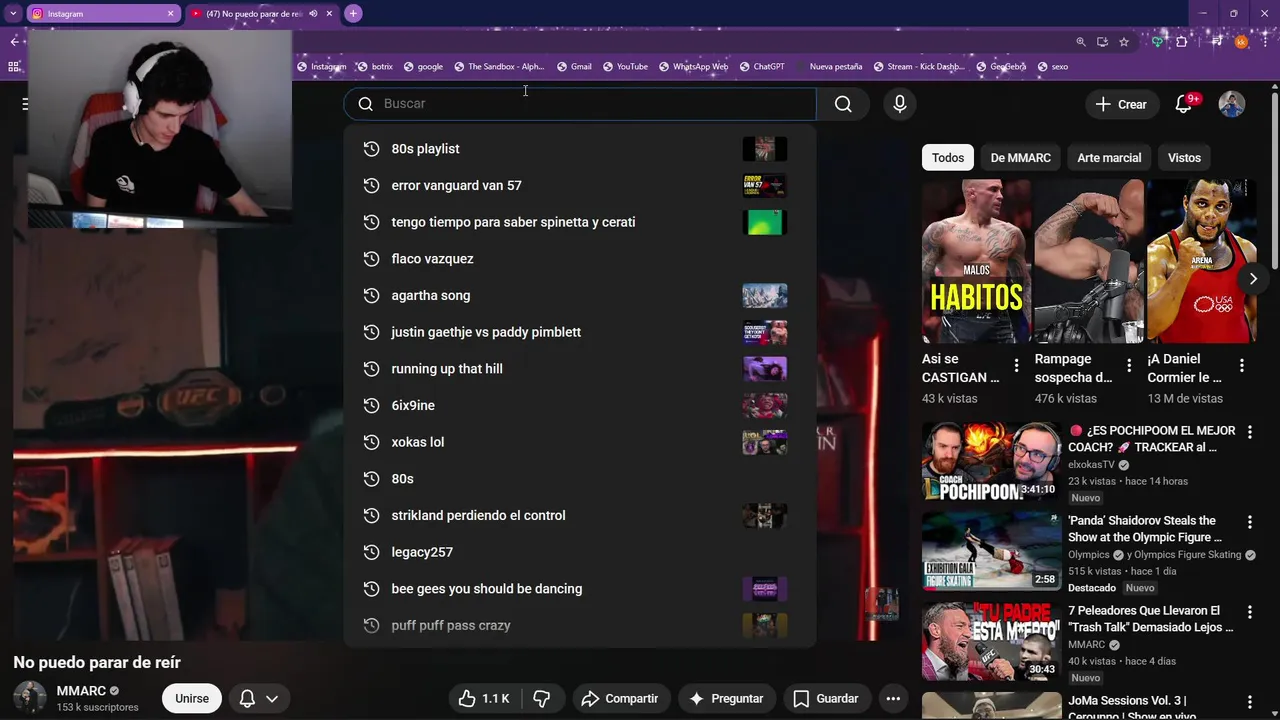Start voice search with the microphone icon

pyautogui.click(x=900, y=104)
